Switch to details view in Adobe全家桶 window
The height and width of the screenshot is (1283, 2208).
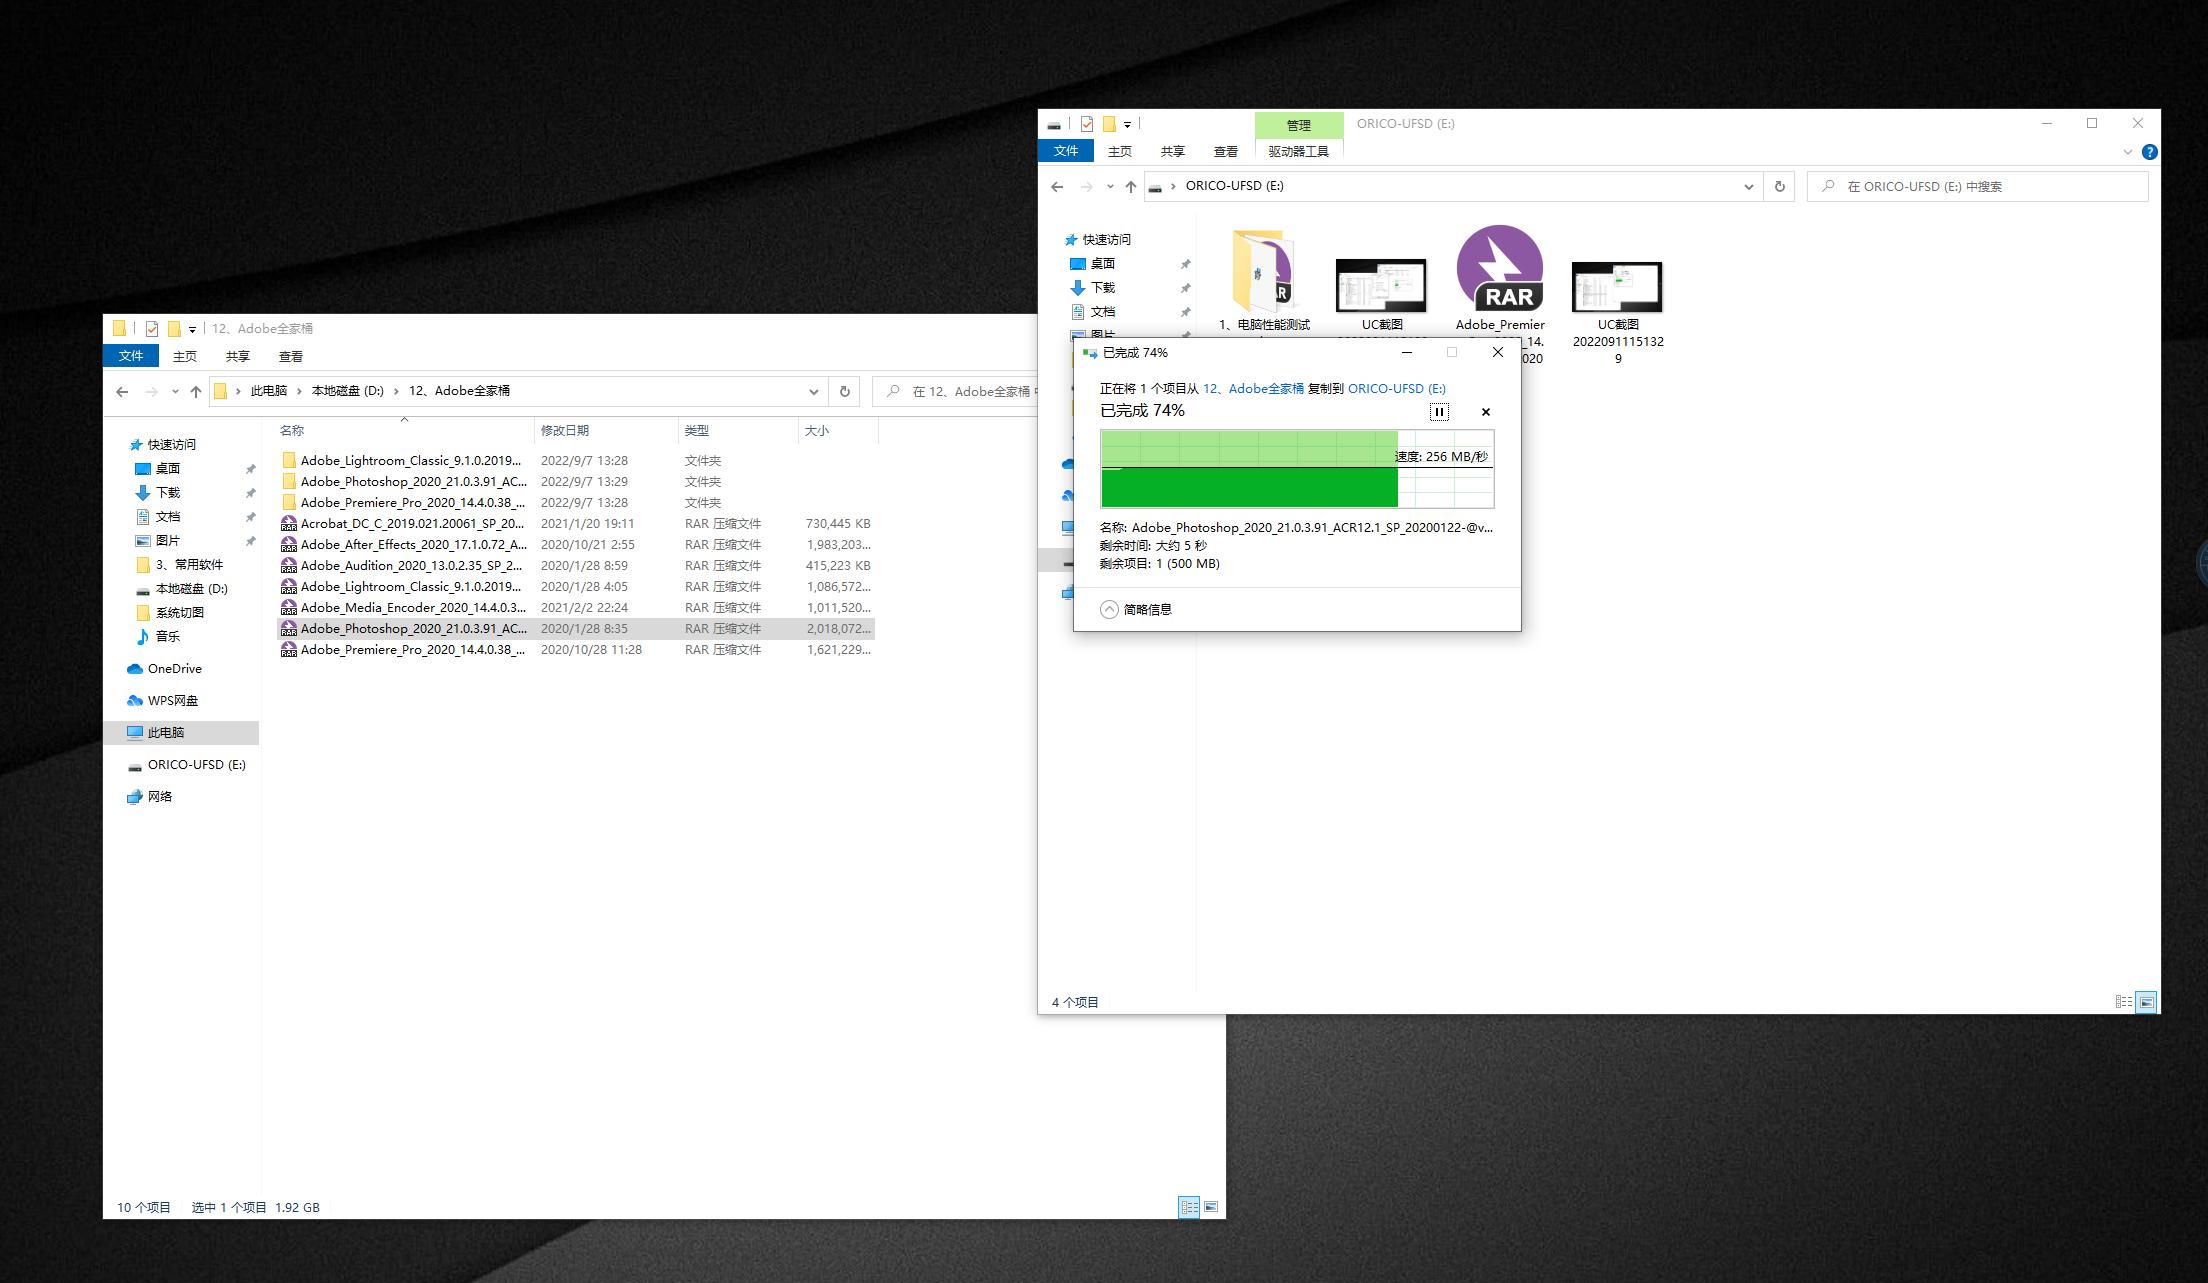[x=1188, y=1207]
